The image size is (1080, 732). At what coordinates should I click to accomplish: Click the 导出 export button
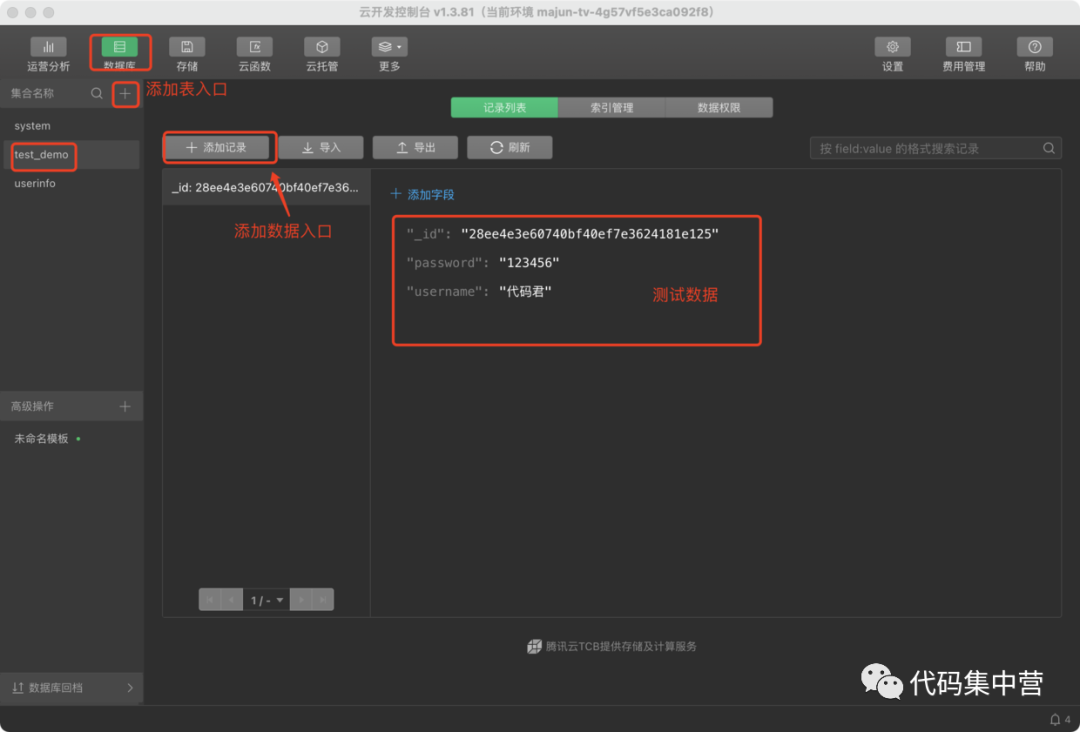415,147
